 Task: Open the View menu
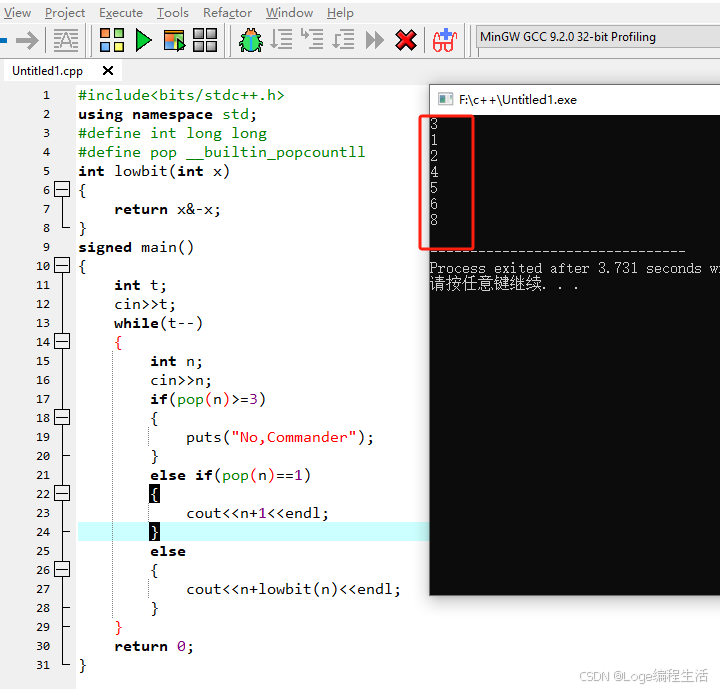tap(17, 13)
